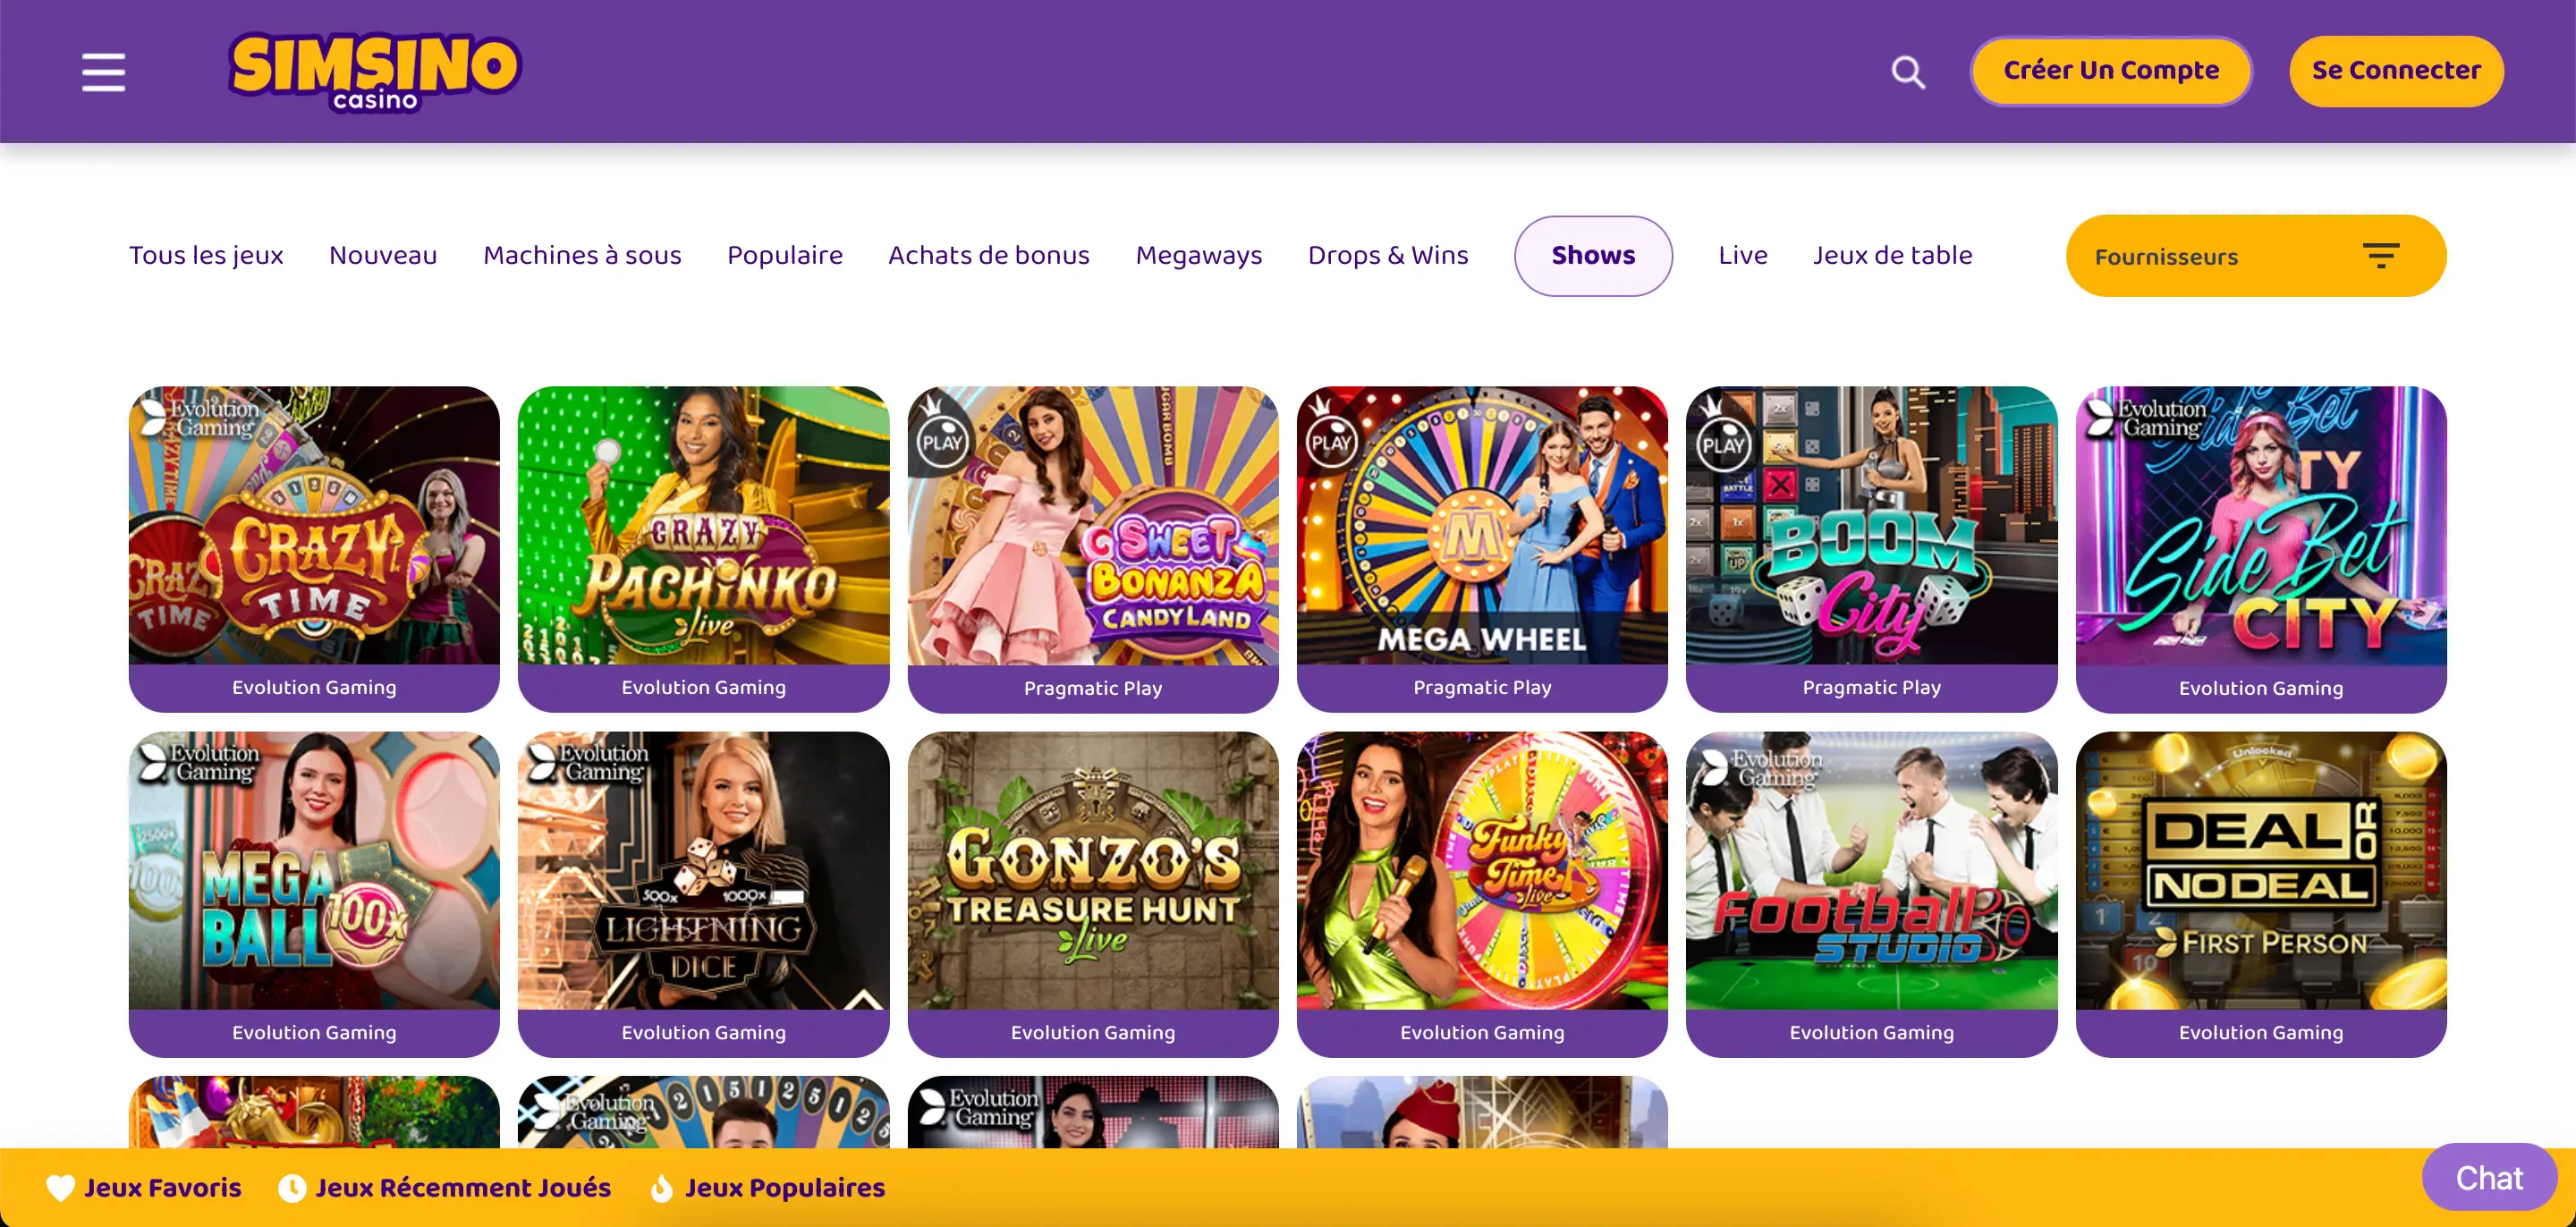Open the Mega Wheel game

tap(1482, 526)
